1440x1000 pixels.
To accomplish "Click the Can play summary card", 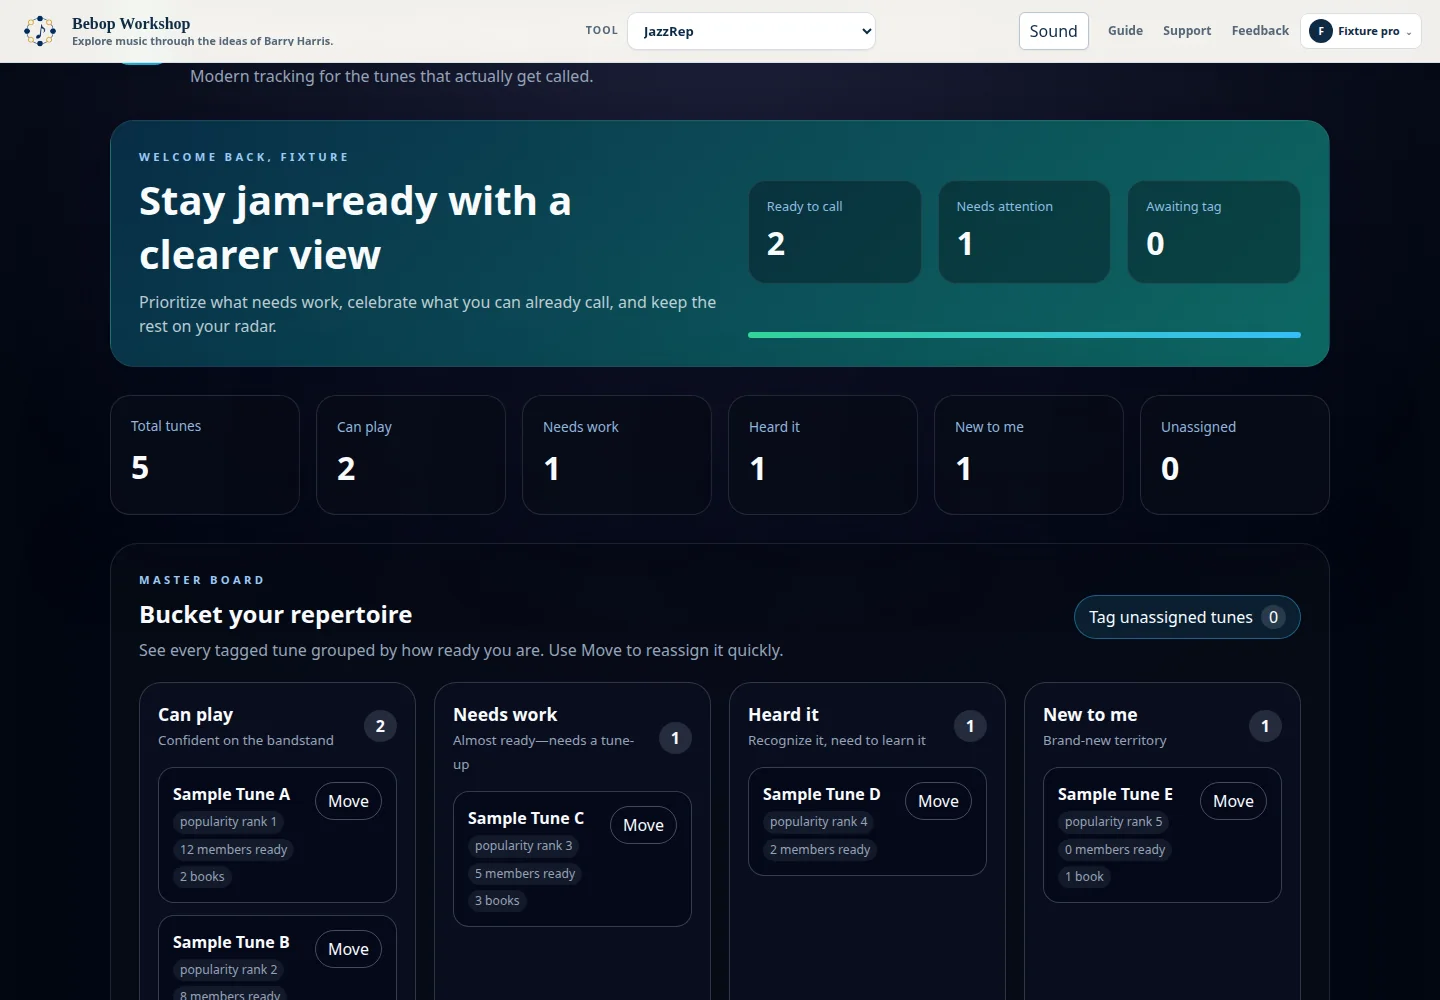I will 411,455.
